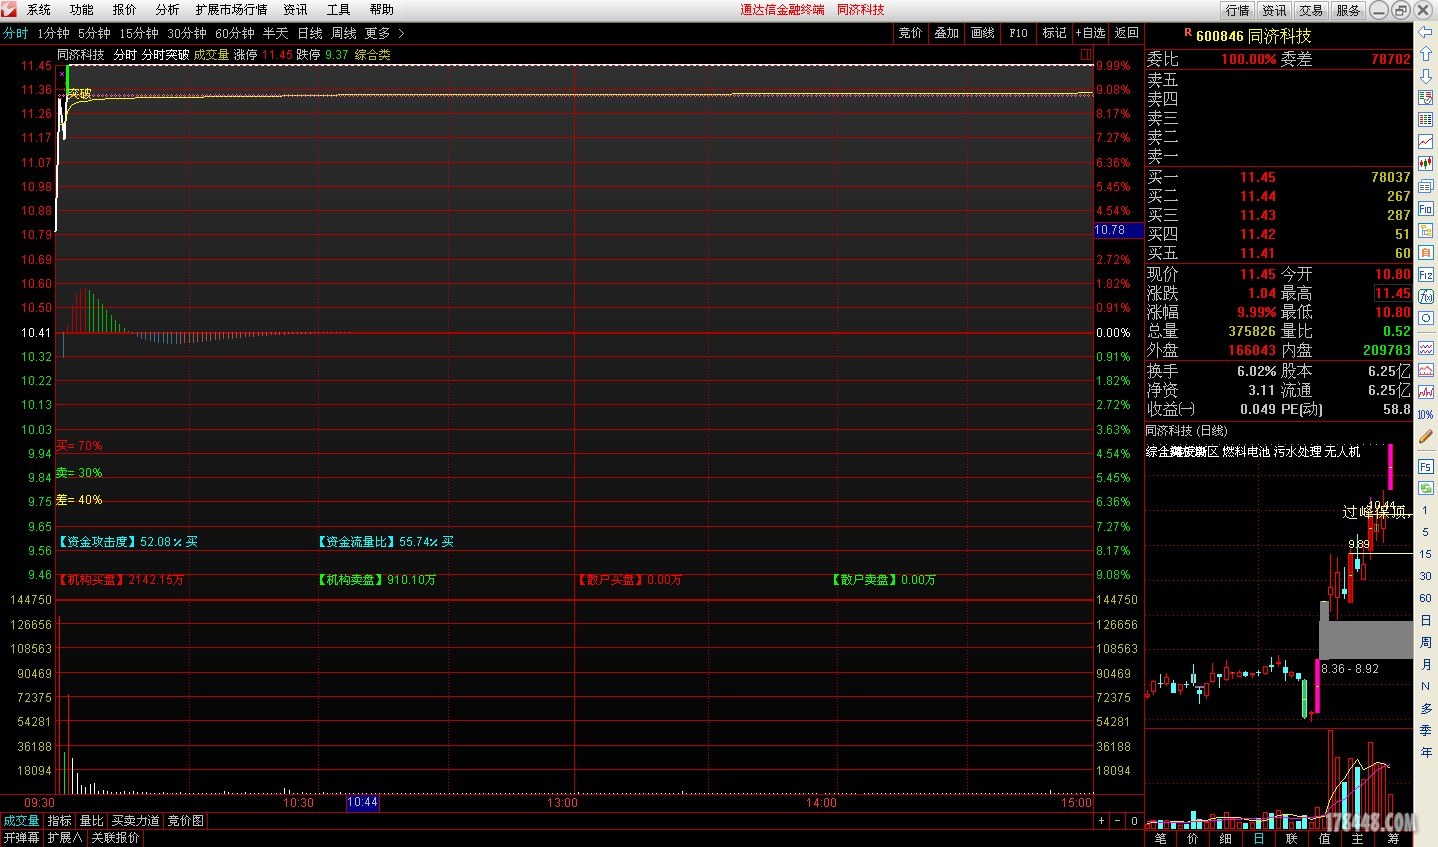Click the 叠加 toolbar button

point(947,33)
